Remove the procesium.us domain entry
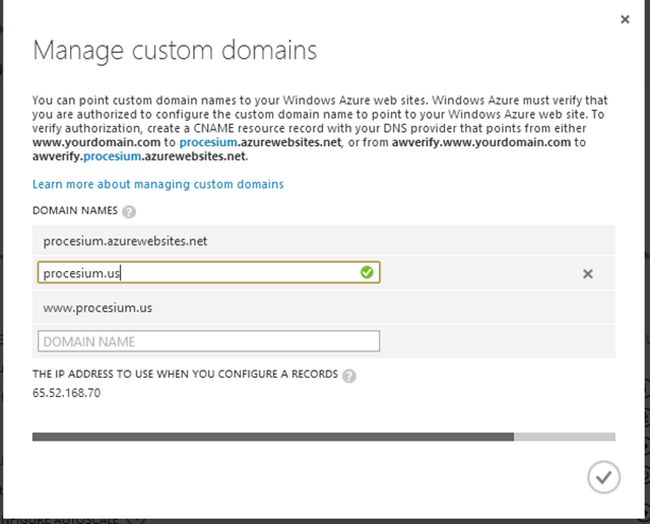 [x=587, y=274]
